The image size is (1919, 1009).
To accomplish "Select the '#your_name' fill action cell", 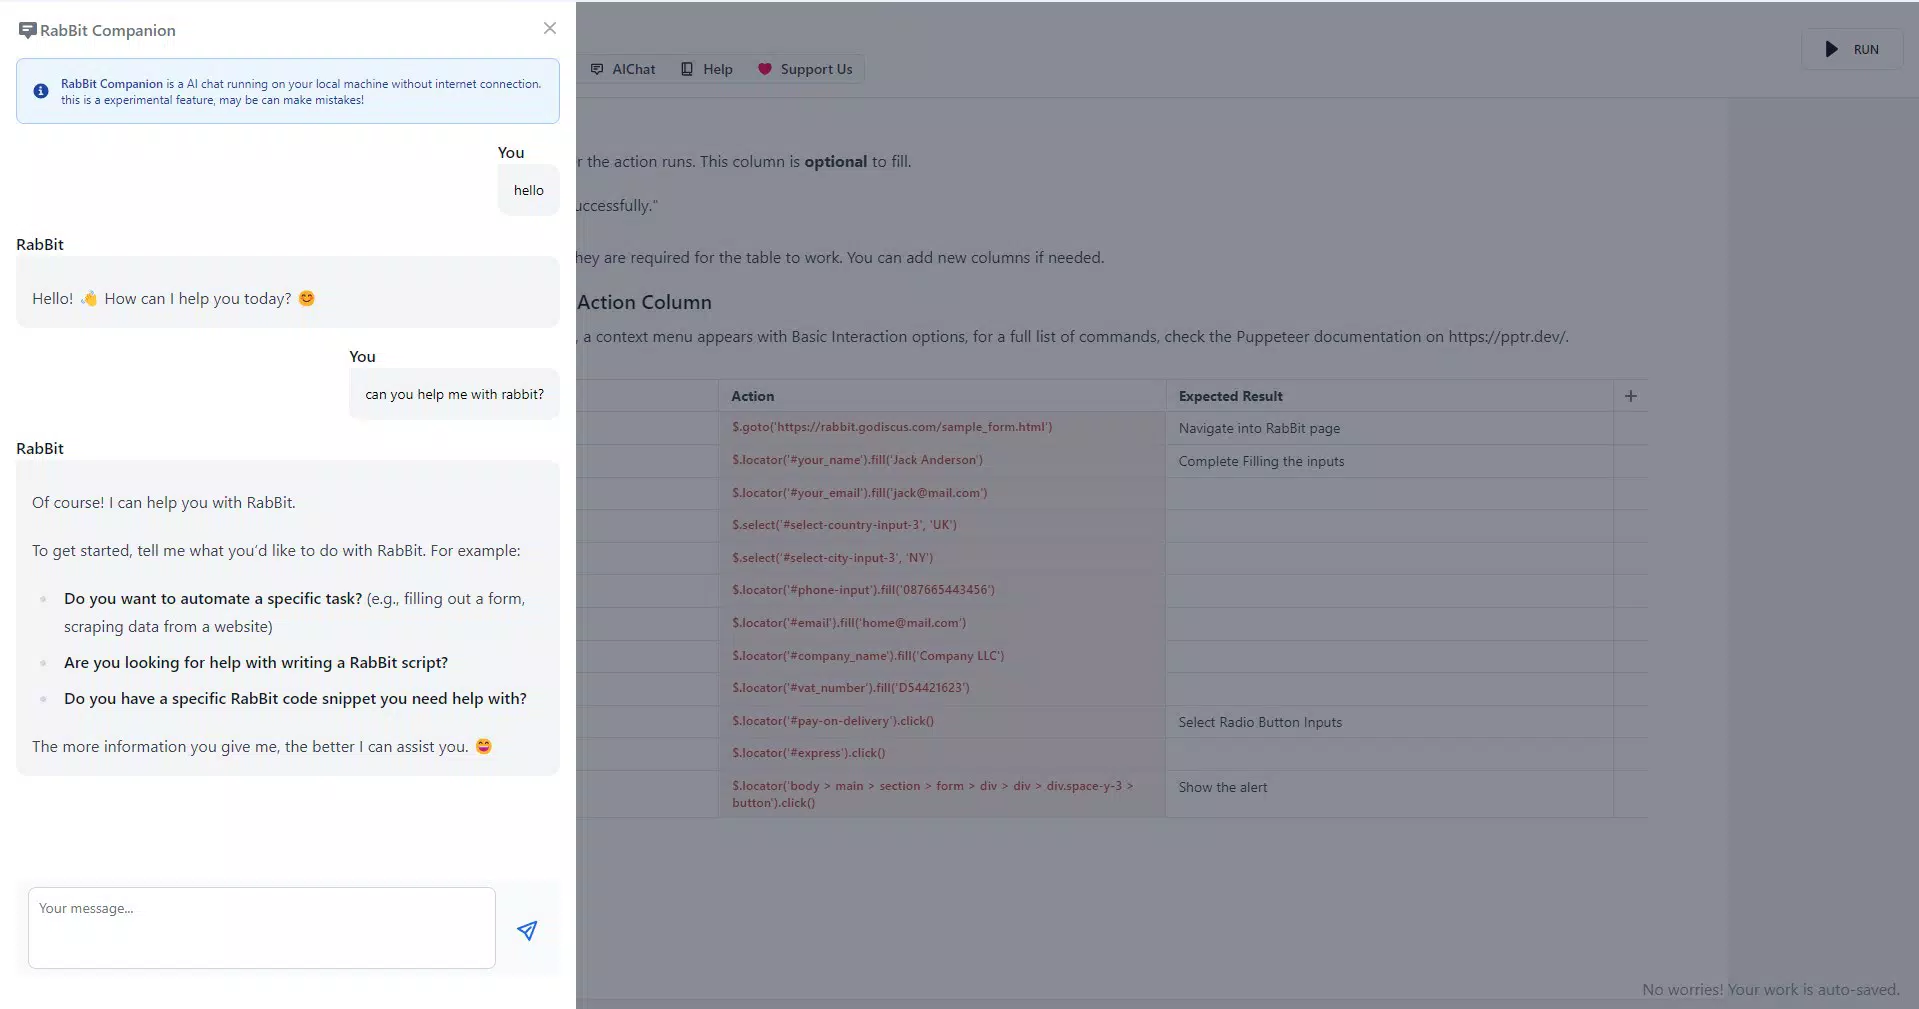I will [942, 461].
